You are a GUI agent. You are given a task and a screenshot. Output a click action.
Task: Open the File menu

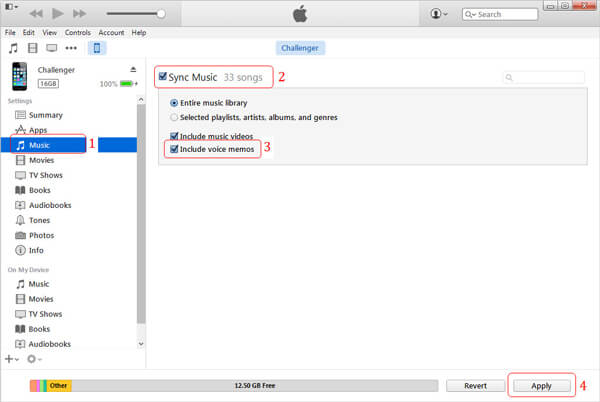pyautogui.click(x=10, y=33)
